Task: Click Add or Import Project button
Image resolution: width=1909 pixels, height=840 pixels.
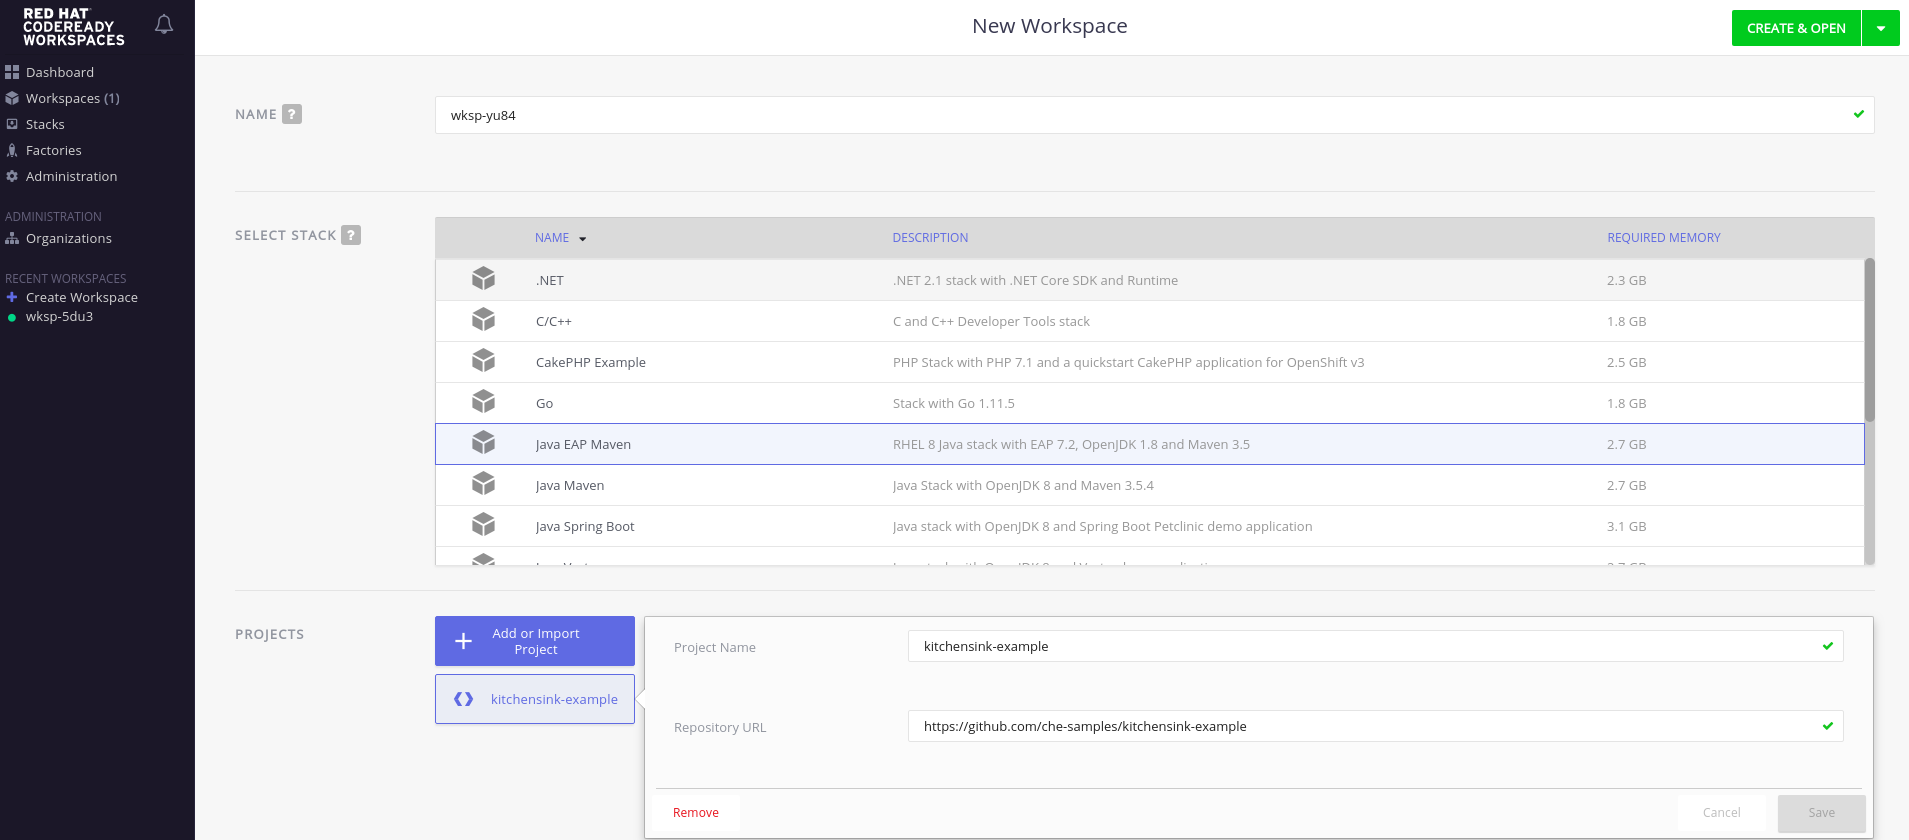Action: click(x=535, y=641)
